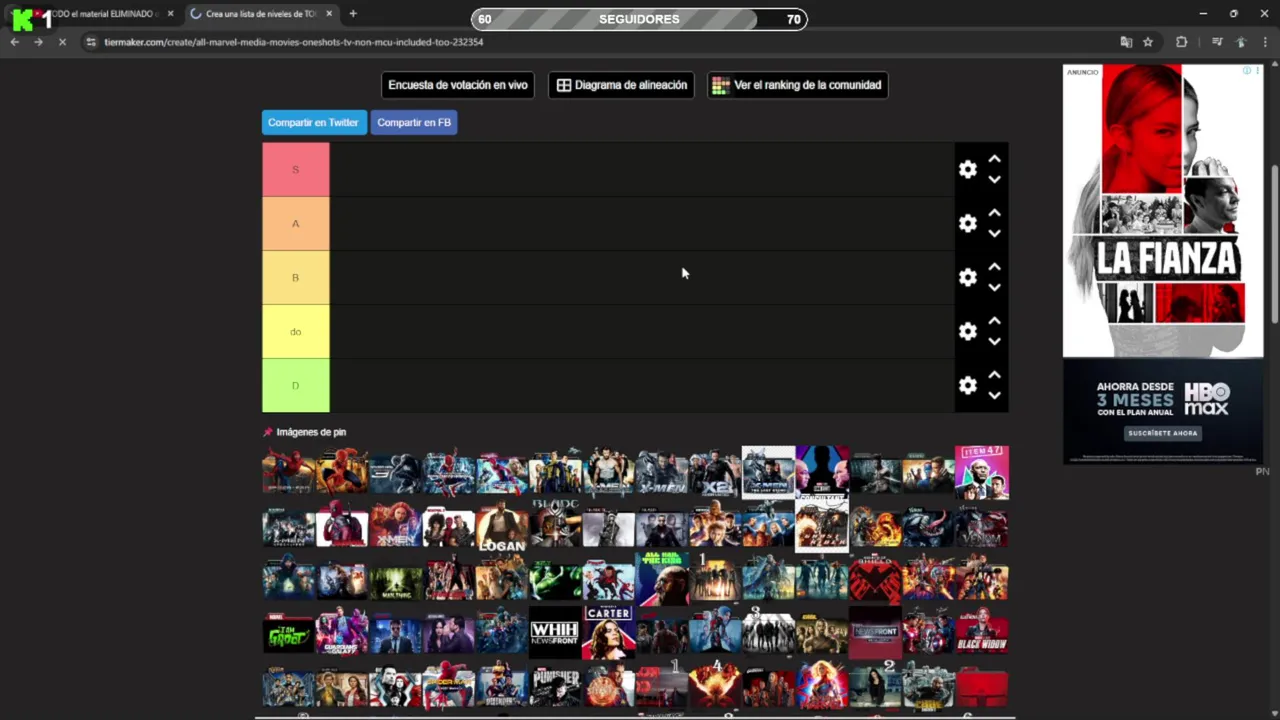Viewport: 1280px width, 720px height.
Task: Move tier D row down
Action: pyautogui.click(x=994, y=396)
